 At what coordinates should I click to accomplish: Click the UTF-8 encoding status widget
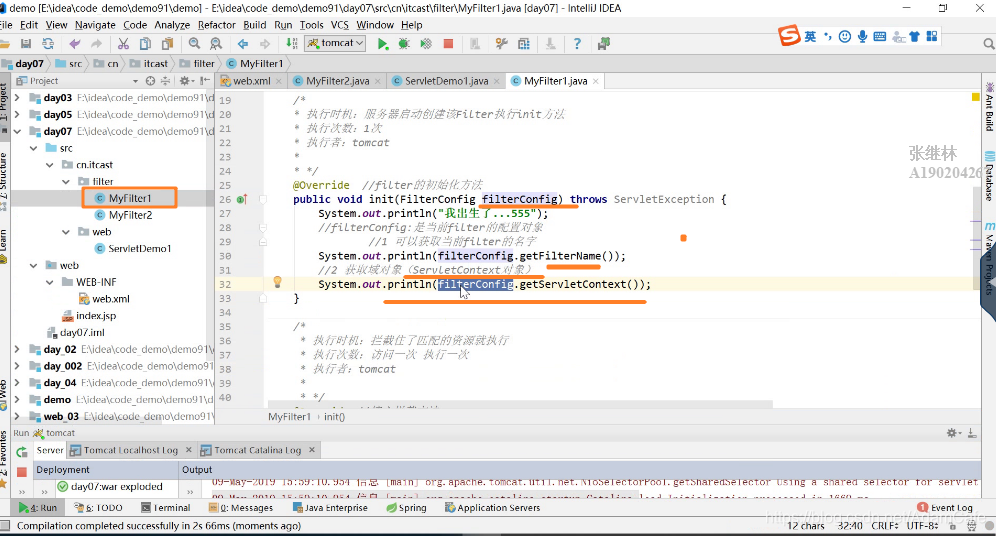[x=922, y=526]
